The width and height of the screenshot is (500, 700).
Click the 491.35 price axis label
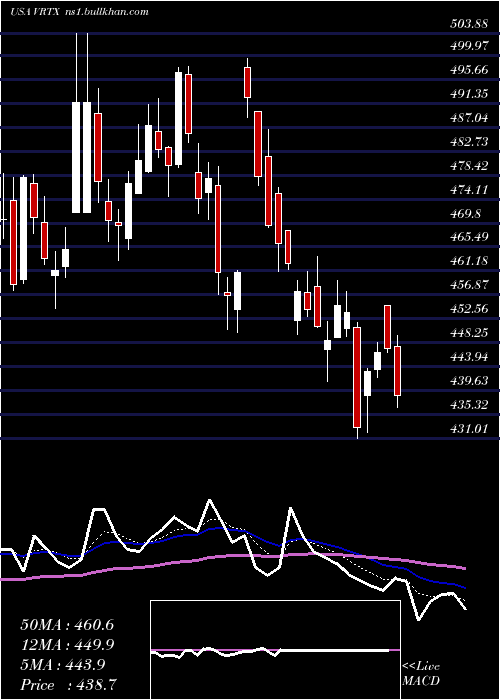(x=468, y=94)
